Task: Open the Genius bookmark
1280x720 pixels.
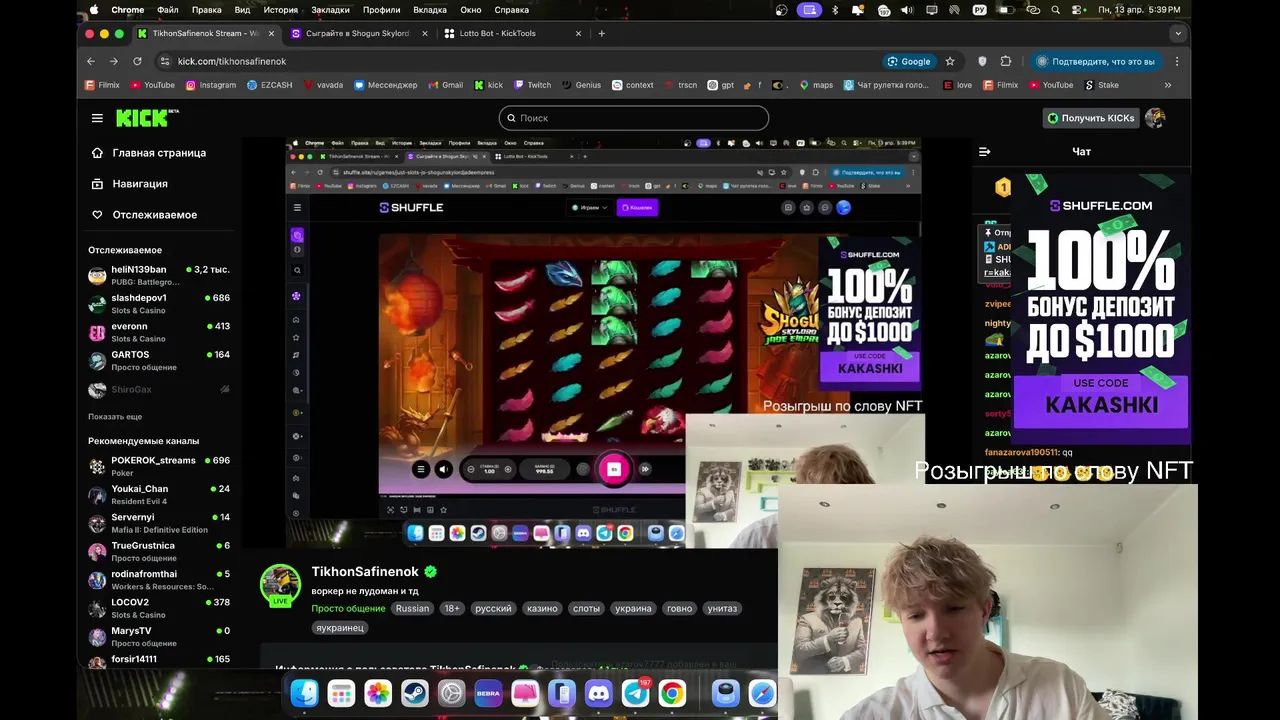Action: click(582, 85)
